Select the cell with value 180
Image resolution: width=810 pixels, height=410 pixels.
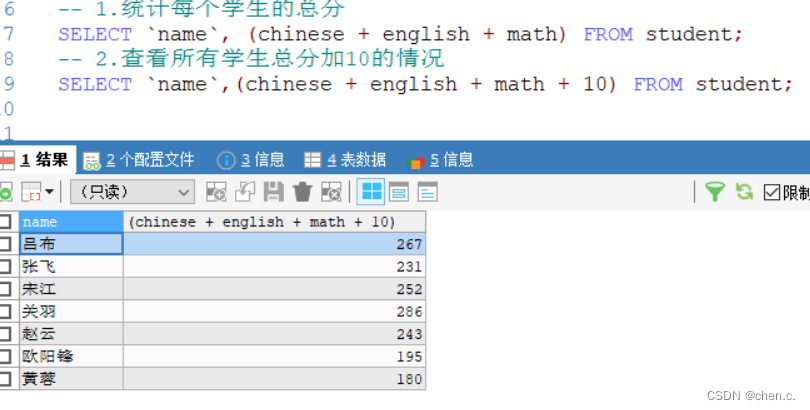(x=274, y=379)
